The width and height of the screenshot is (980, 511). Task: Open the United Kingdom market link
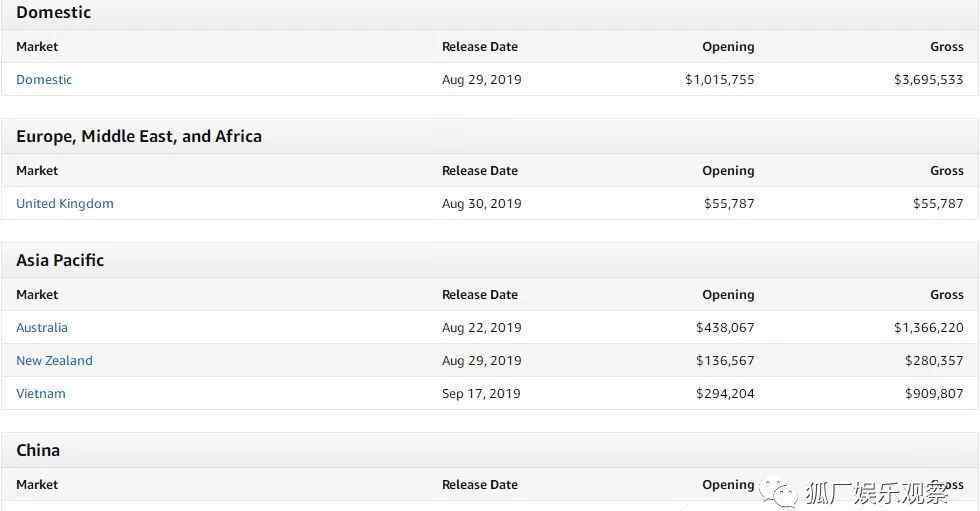pos(65,204)
